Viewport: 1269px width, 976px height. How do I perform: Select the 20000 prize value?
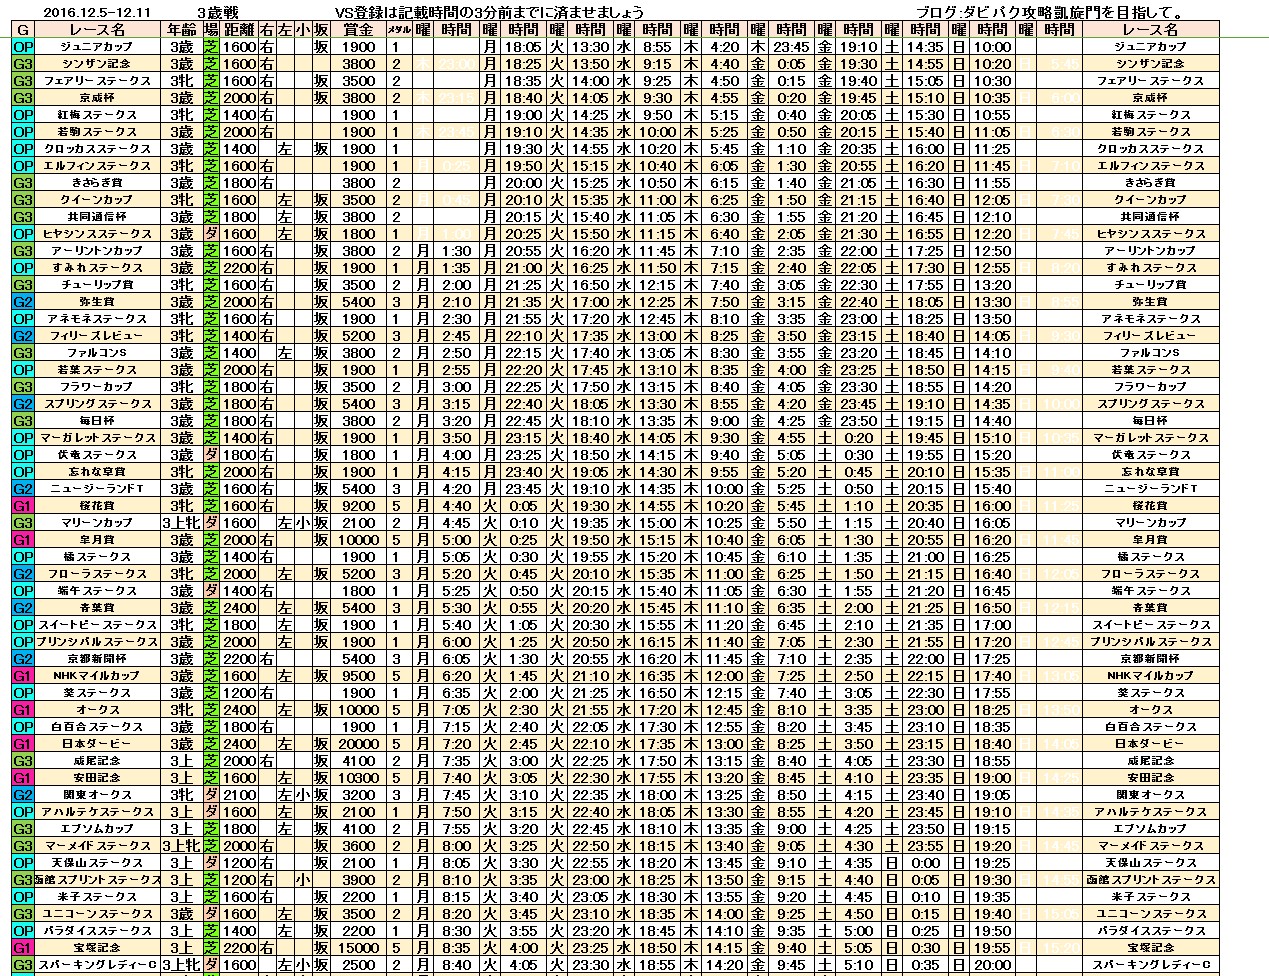[x=358, y=744]
